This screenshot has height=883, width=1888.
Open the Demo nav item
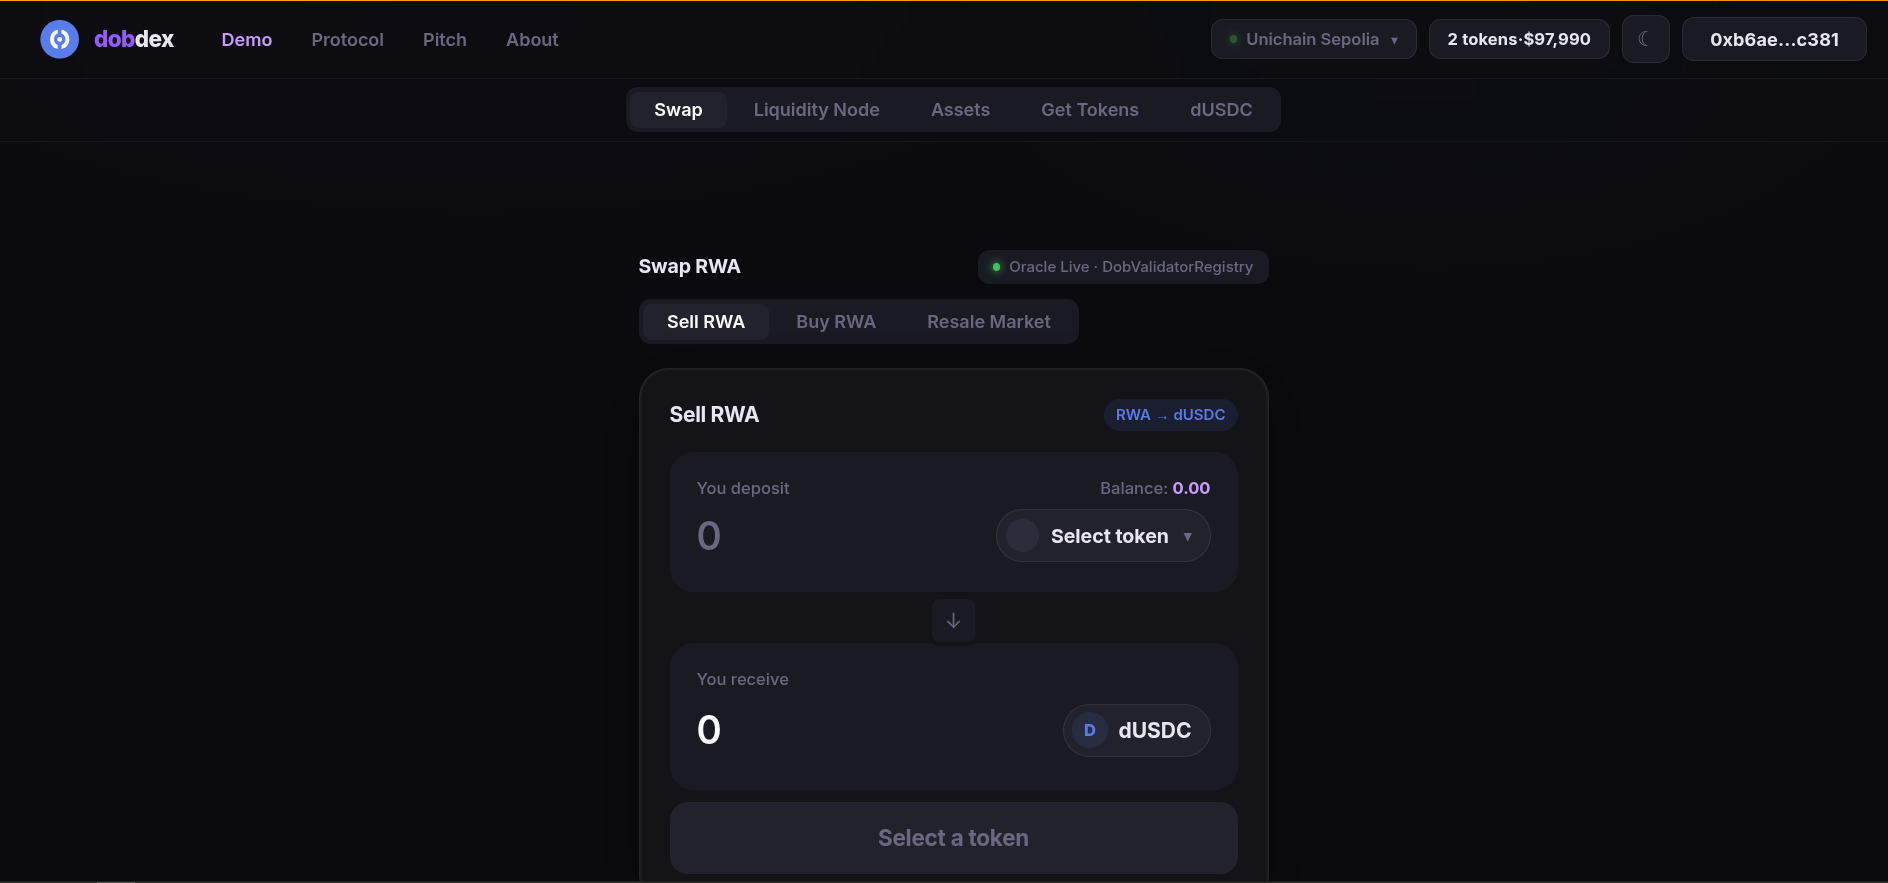[247, 40]
